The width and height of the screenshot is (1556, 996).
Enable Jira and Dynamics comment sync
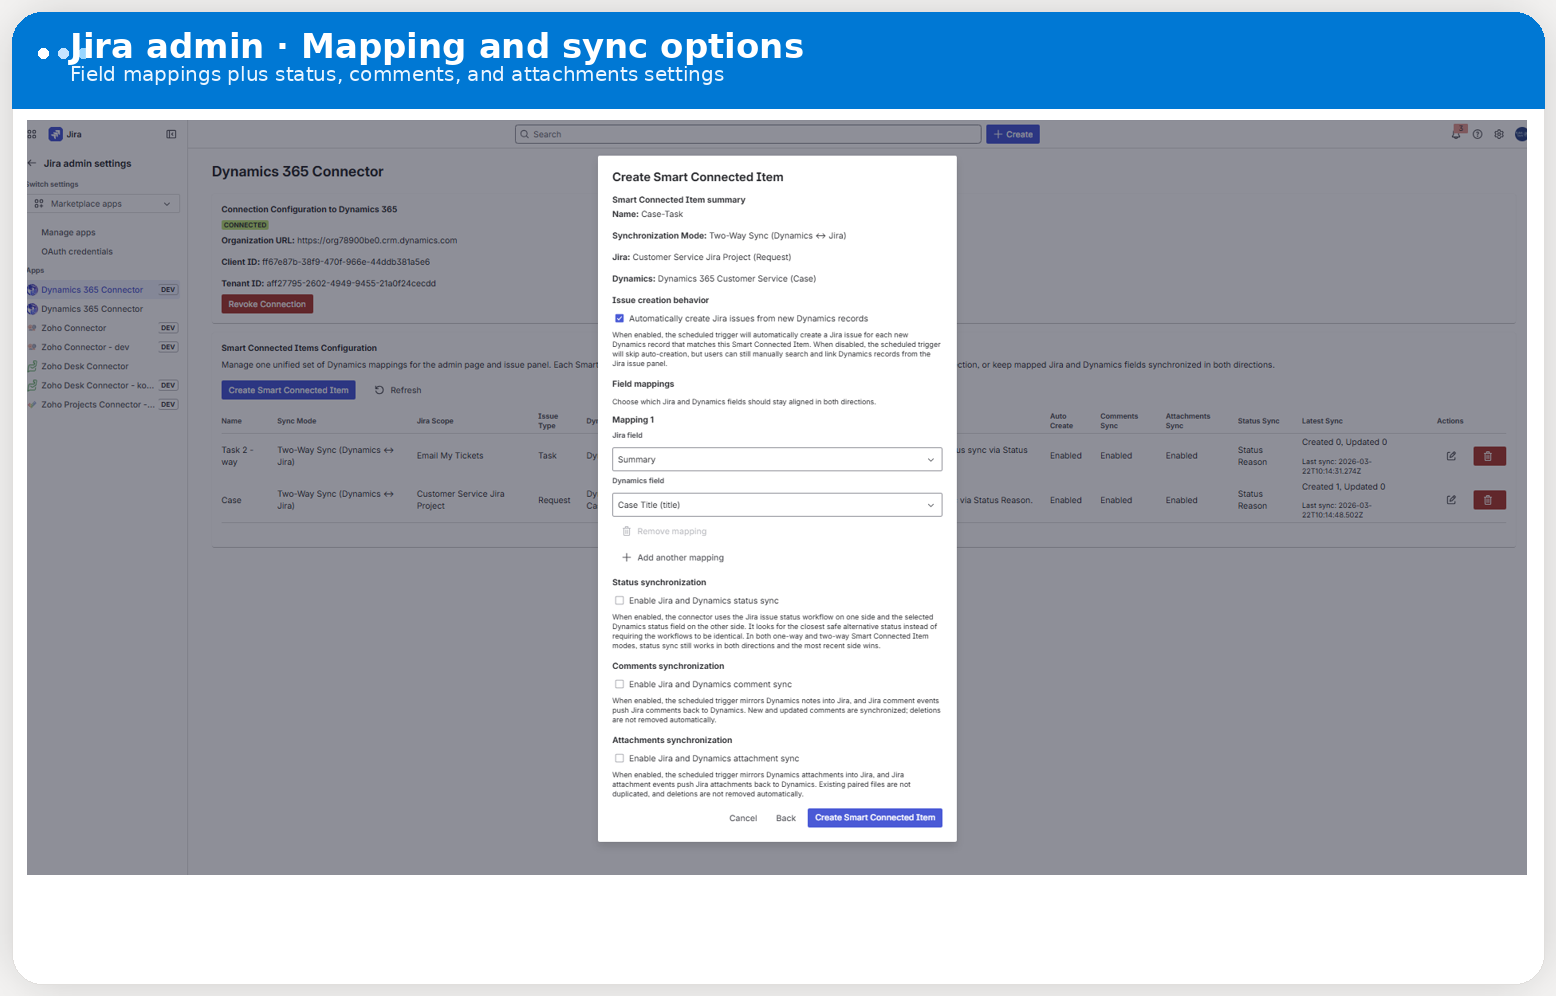click(620, 684)
